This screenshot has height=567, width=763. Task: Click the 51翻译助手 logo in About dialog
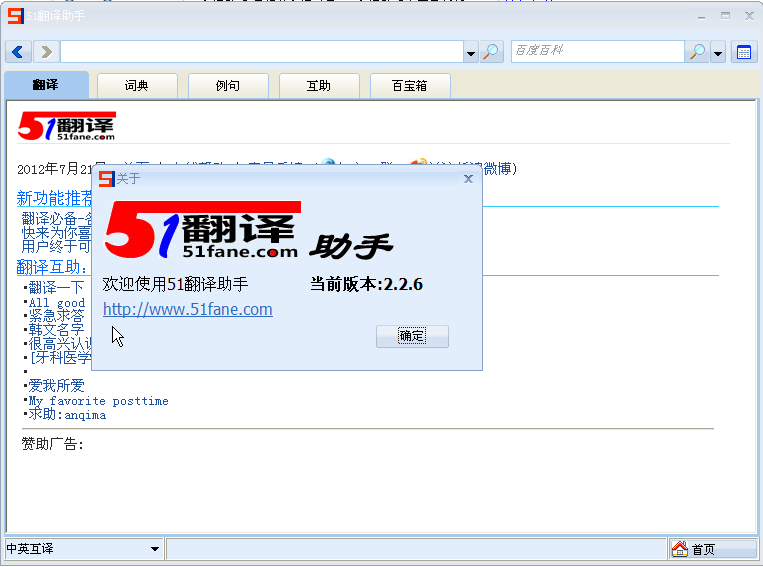(248, 230)
